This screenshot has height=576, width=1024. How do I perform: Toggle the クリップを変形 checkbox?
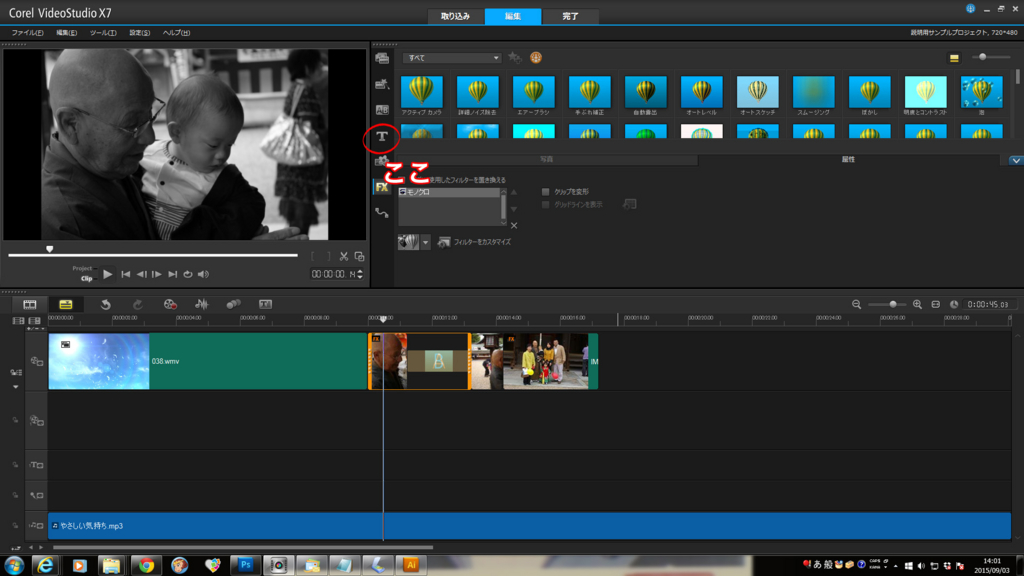click(x=545, y=192)
